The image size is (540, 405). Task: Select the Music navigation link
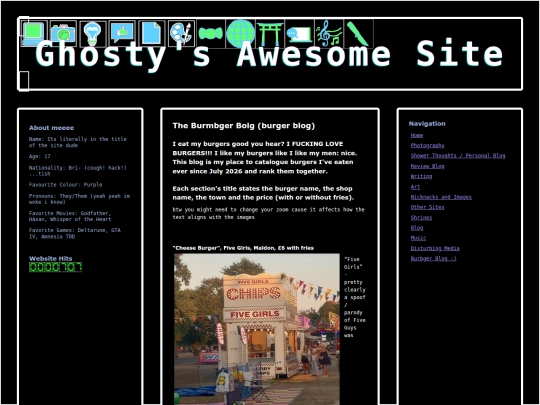tap(418, 238)
